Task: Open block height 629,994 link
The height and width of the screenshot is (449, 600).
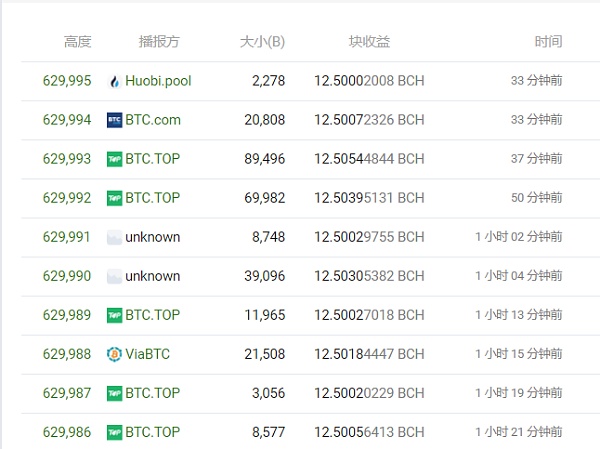Action: click(x=67, y=120)
